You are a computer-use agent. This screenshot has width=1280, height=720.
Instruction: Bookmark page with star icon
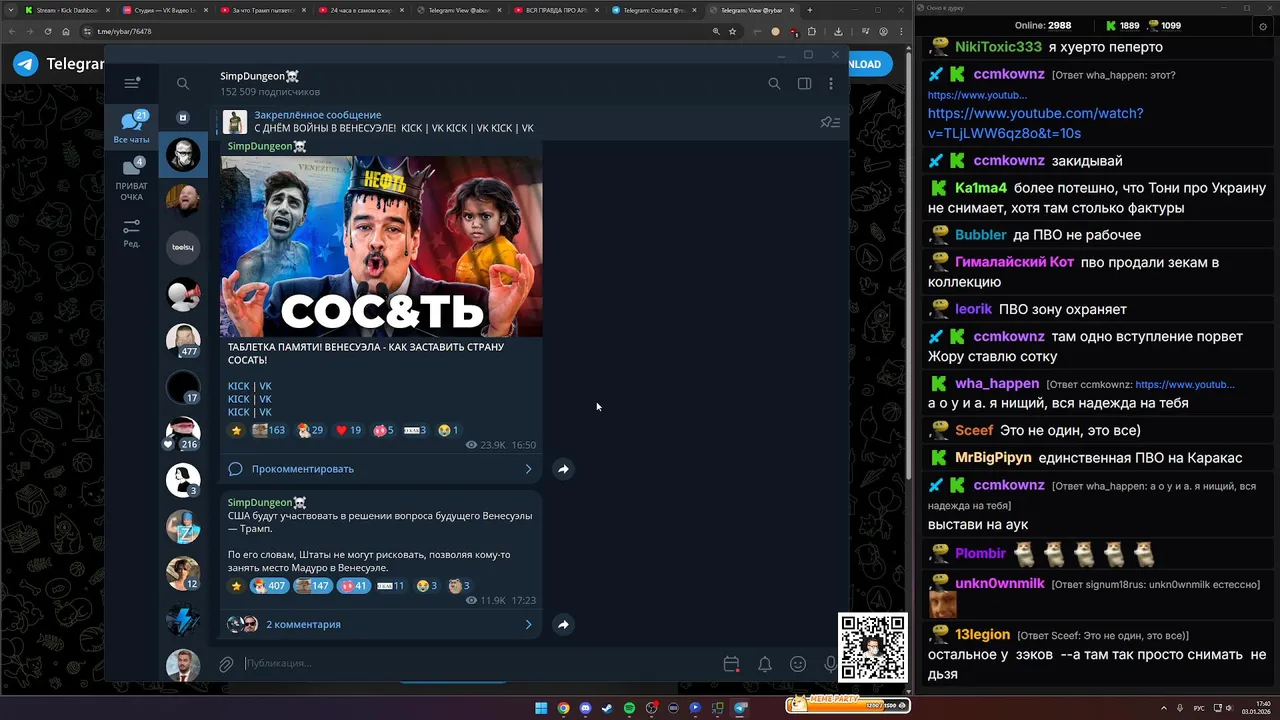pos(733,31)
